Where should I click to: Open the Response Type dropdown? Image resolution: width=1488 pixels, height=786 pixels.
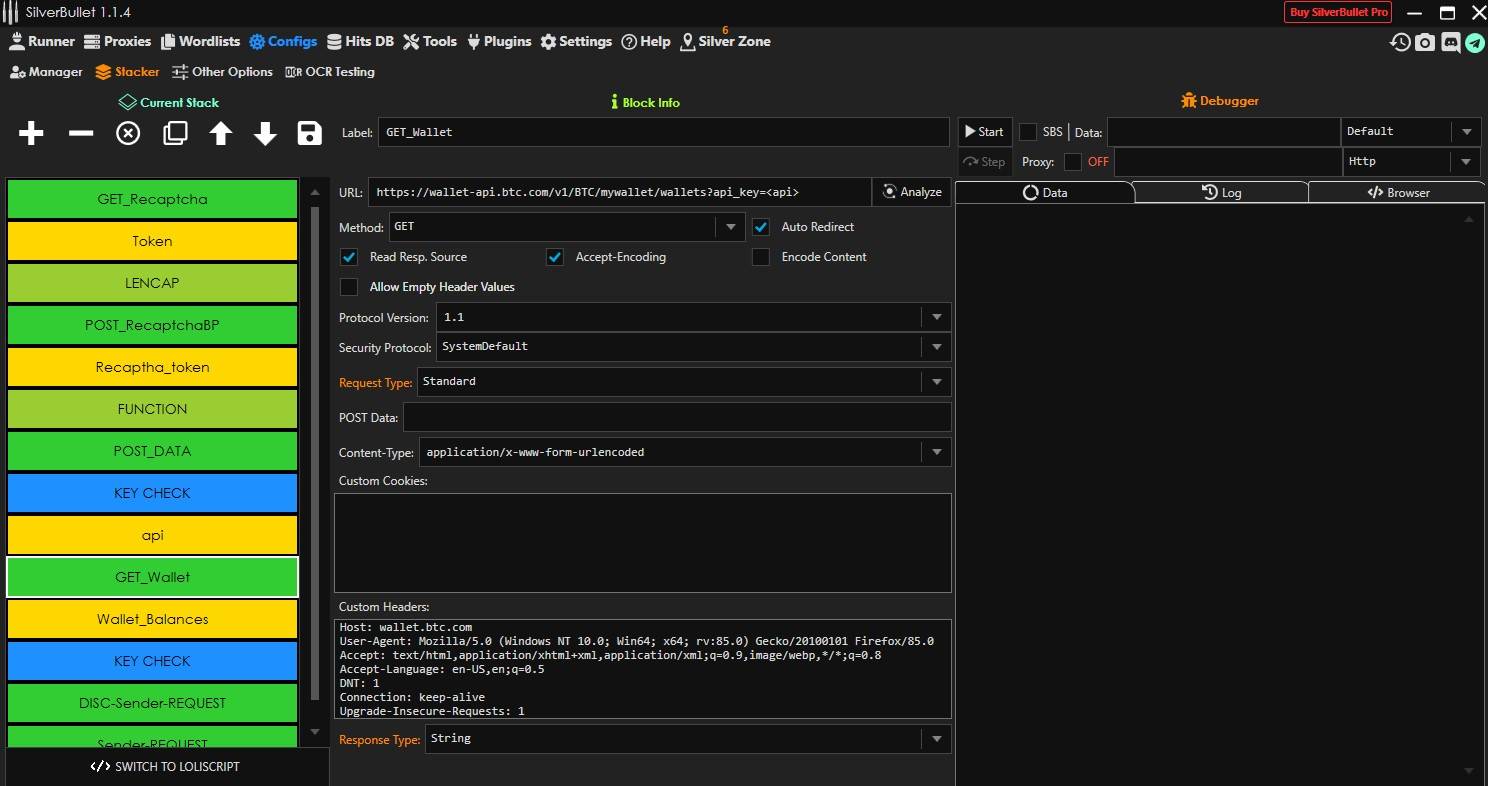click(936, 739)
